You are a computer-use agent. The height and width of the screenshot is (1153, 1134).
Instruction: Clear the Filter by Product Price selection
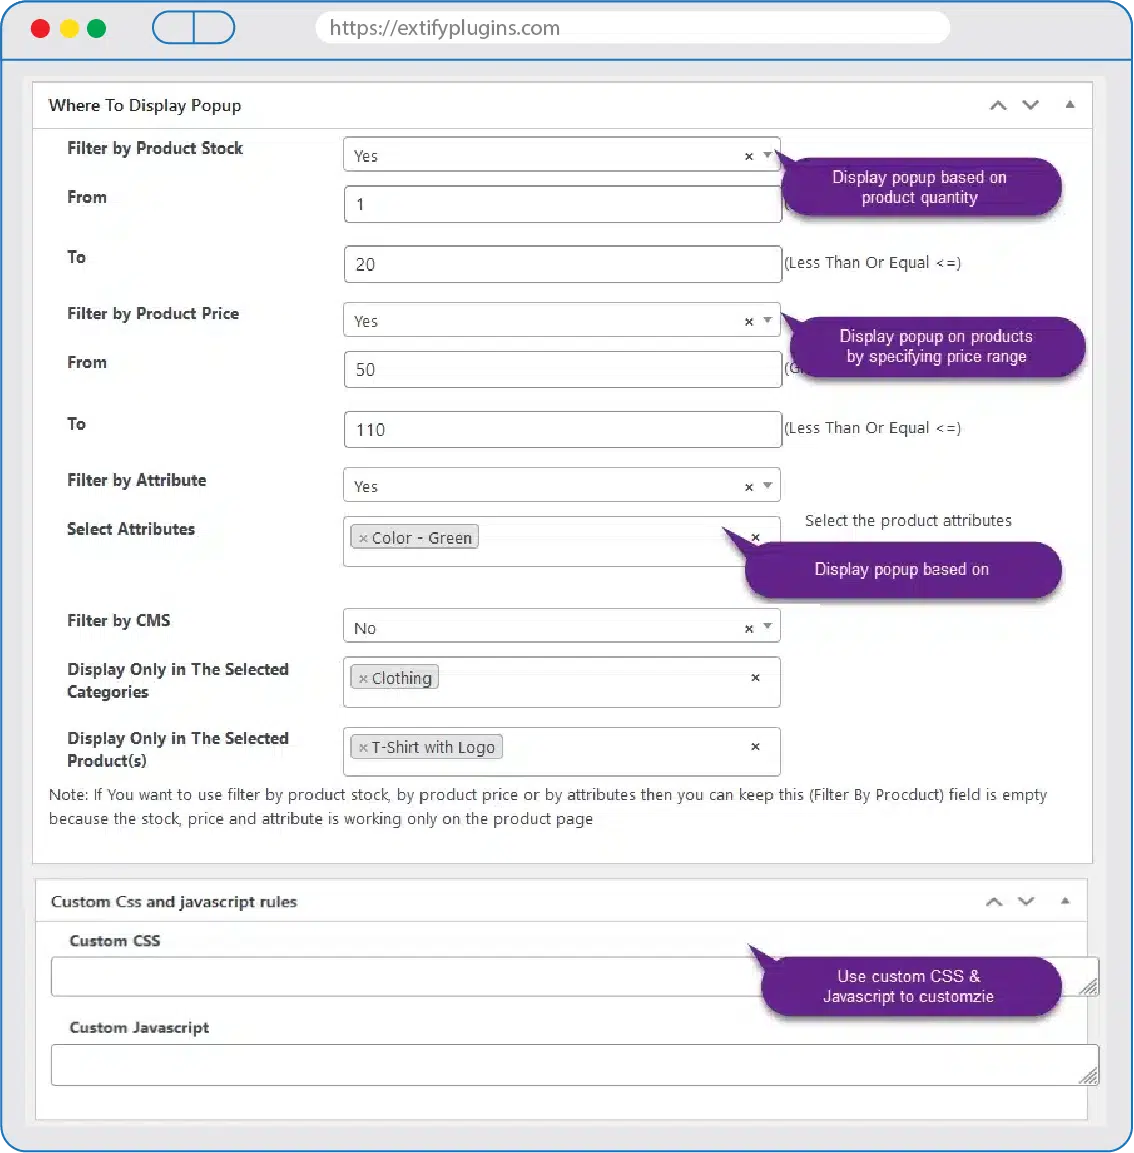[x=748, y=321]
